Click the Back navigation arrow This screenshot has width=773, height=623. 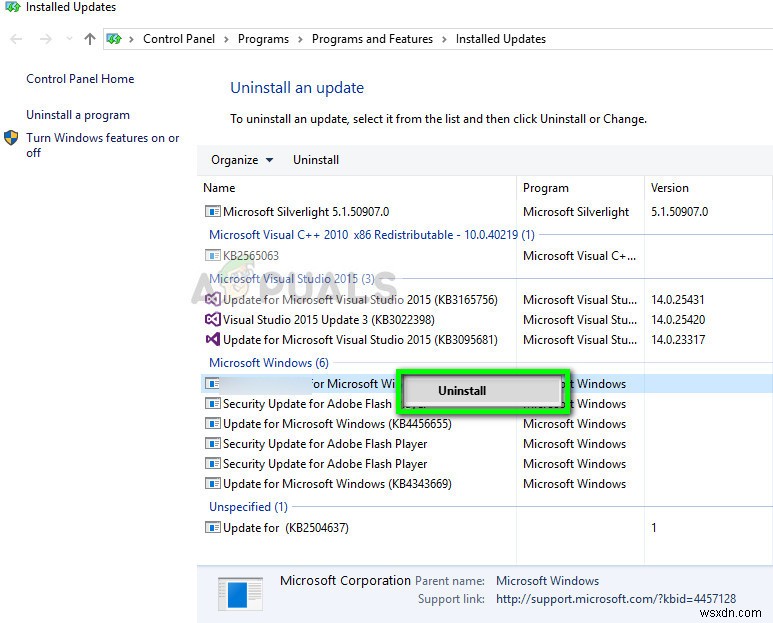(x=16, y=39)
